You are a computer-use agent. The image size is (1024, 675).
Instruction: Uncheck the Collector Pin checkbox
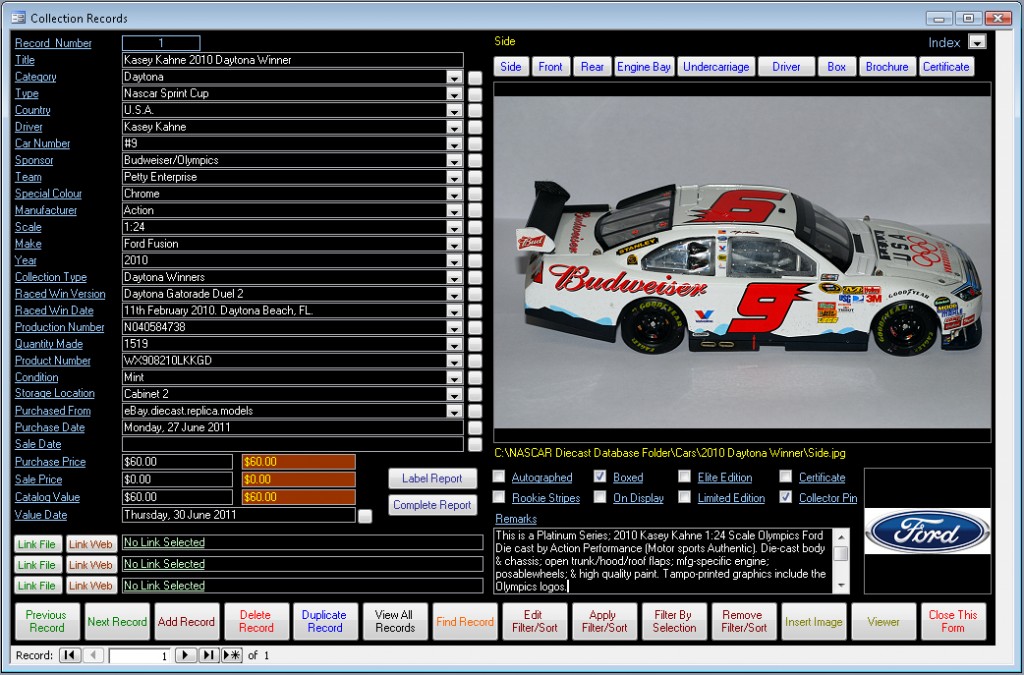(786, 497)
